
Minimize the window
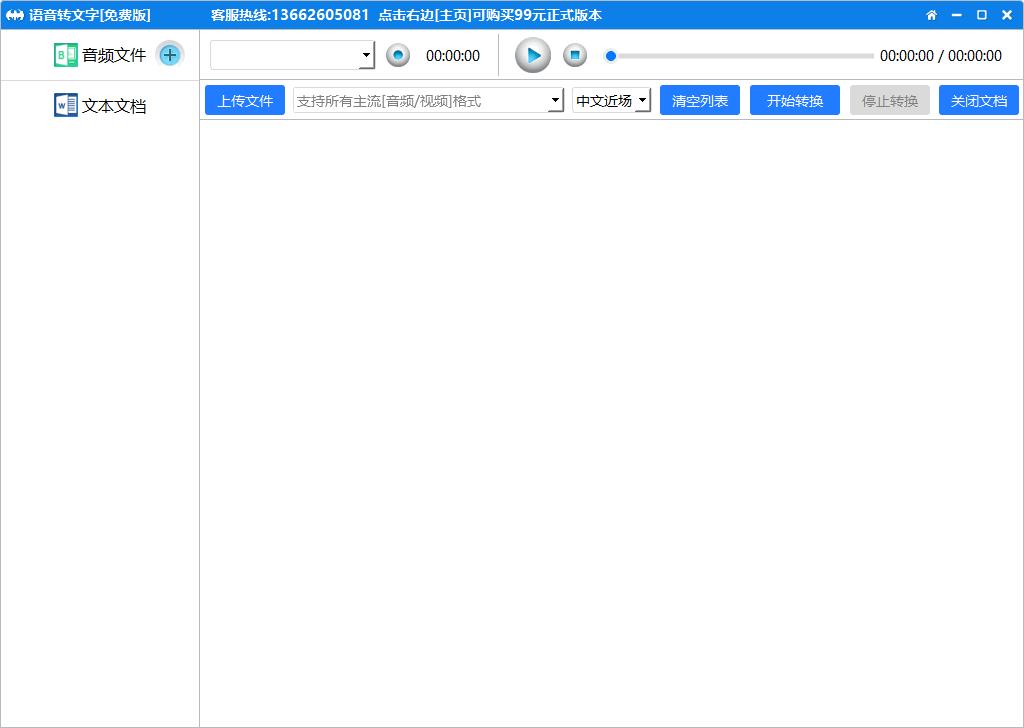[957, 15]
